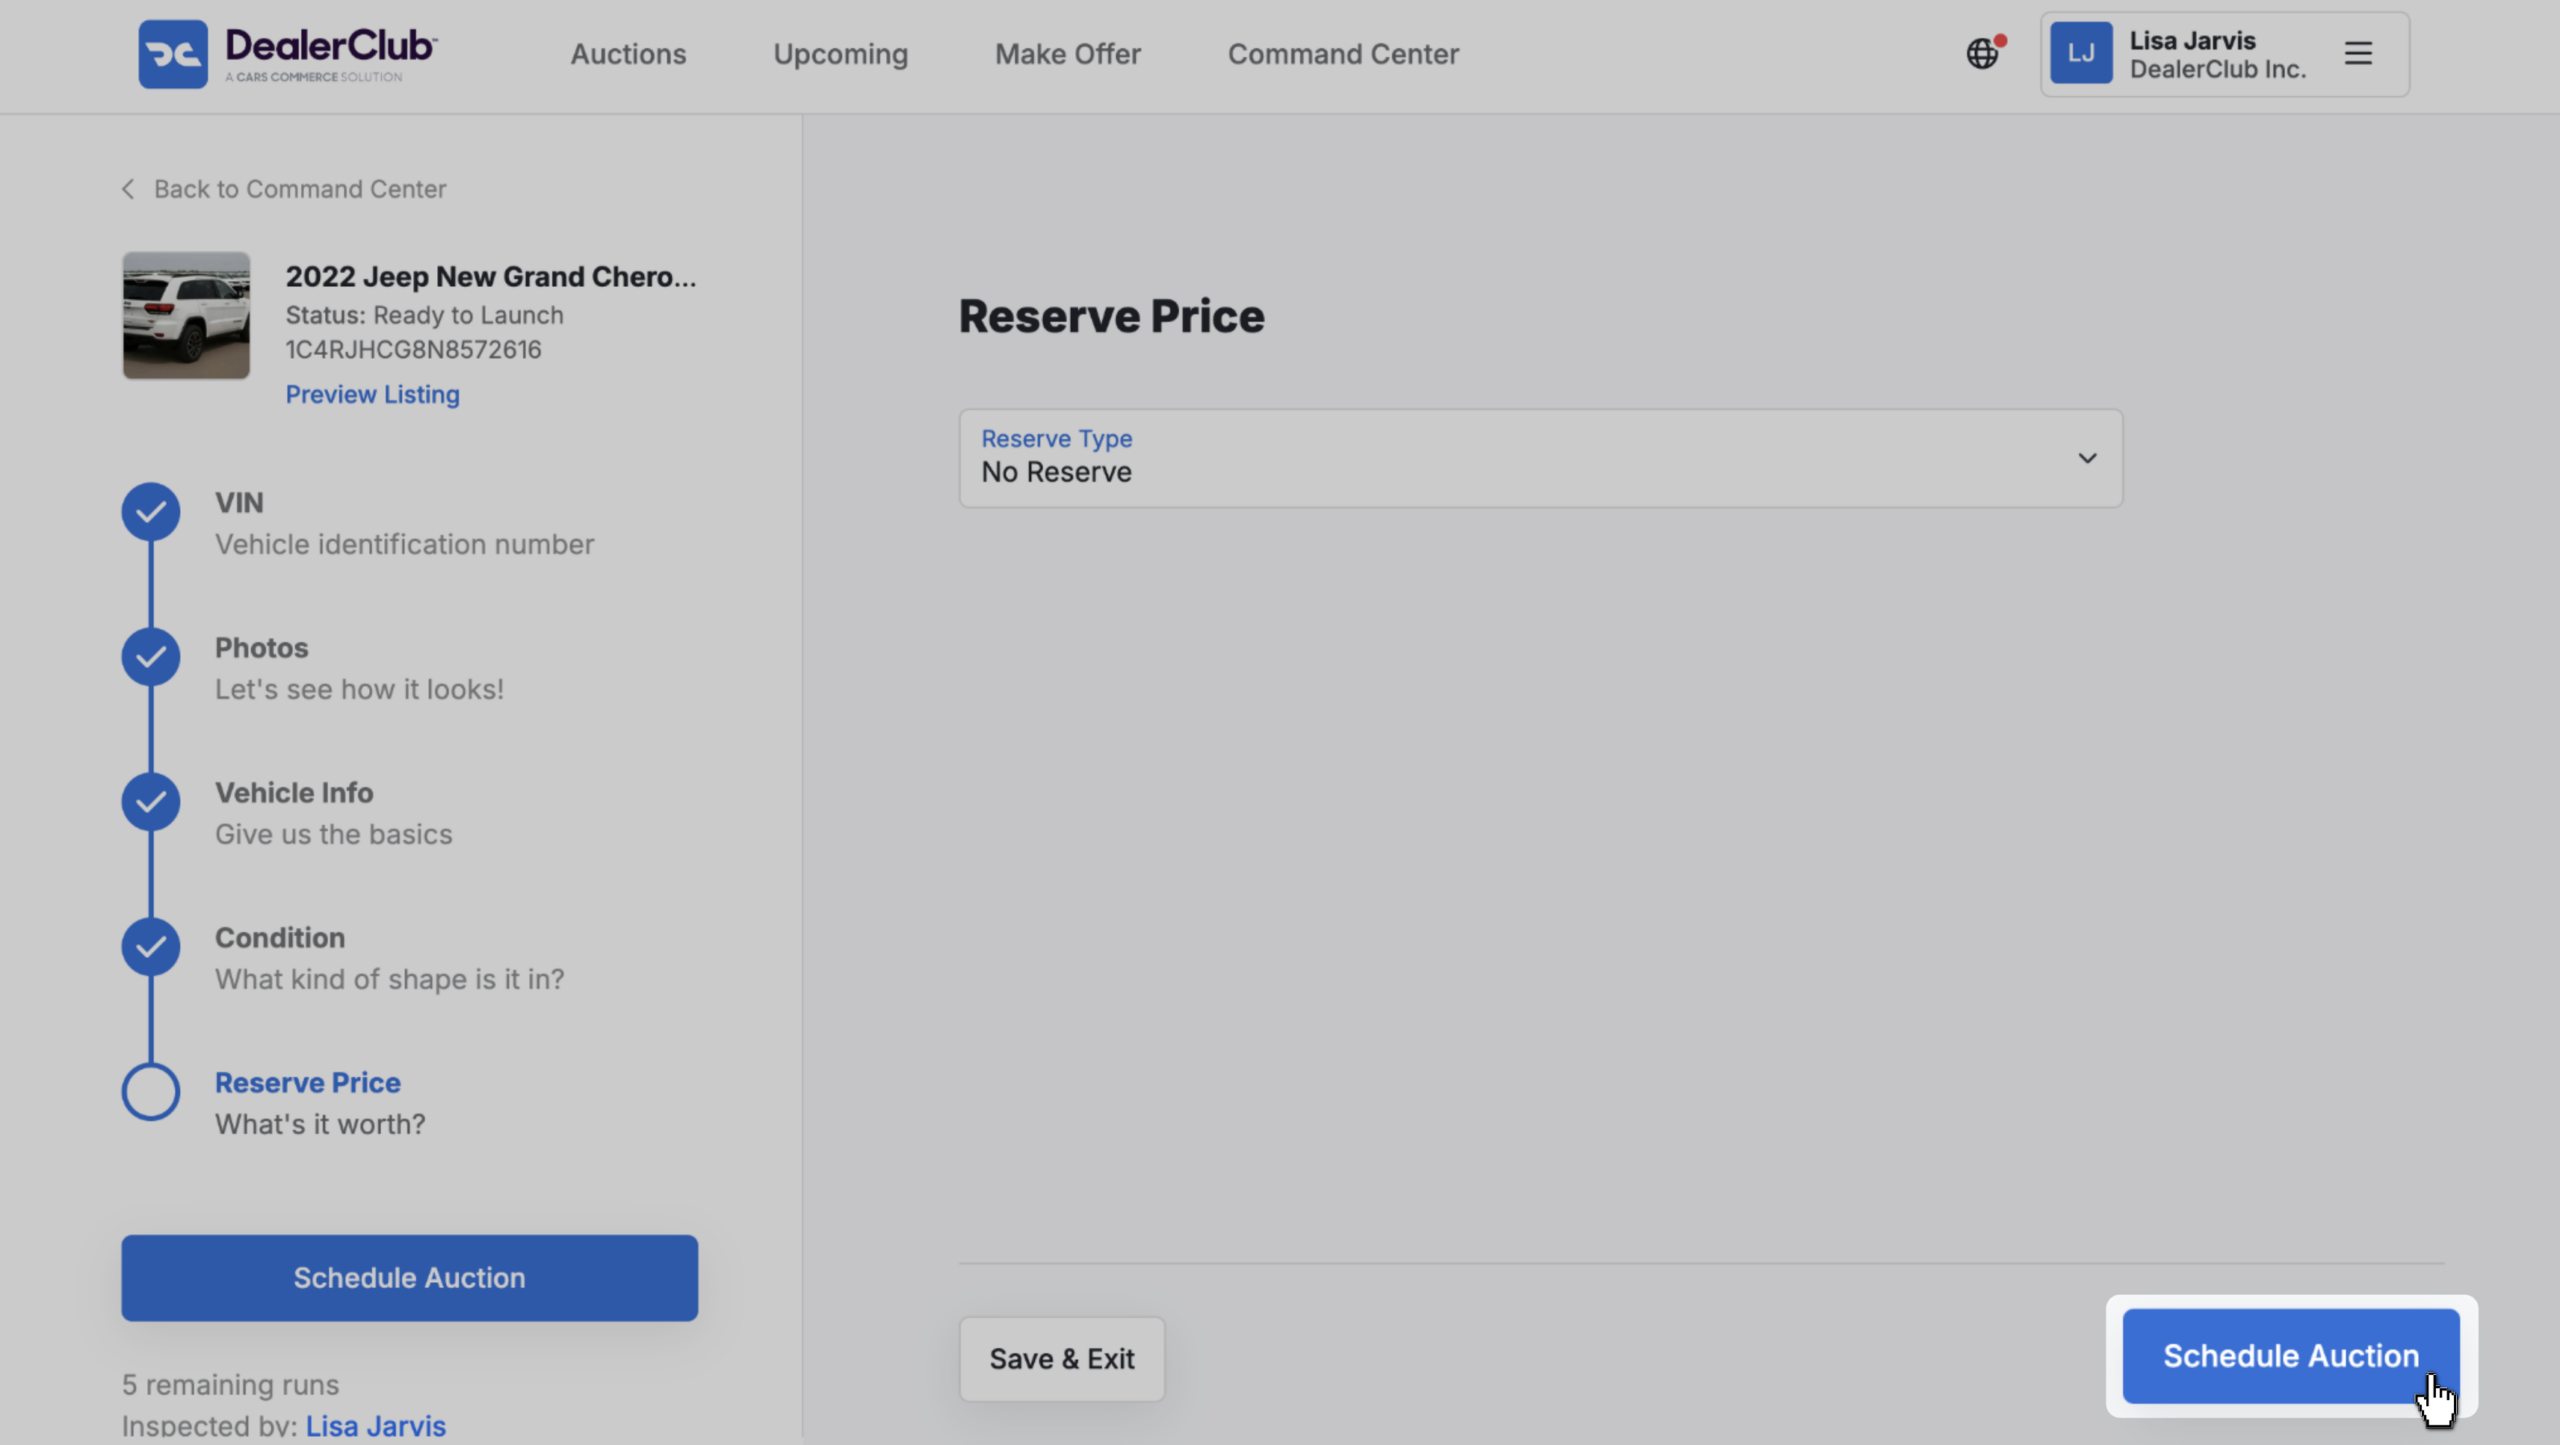Click the Condition step checkmark icon
The width and height of the screenshot is (2560, 1445).
[x=151, y=947]
